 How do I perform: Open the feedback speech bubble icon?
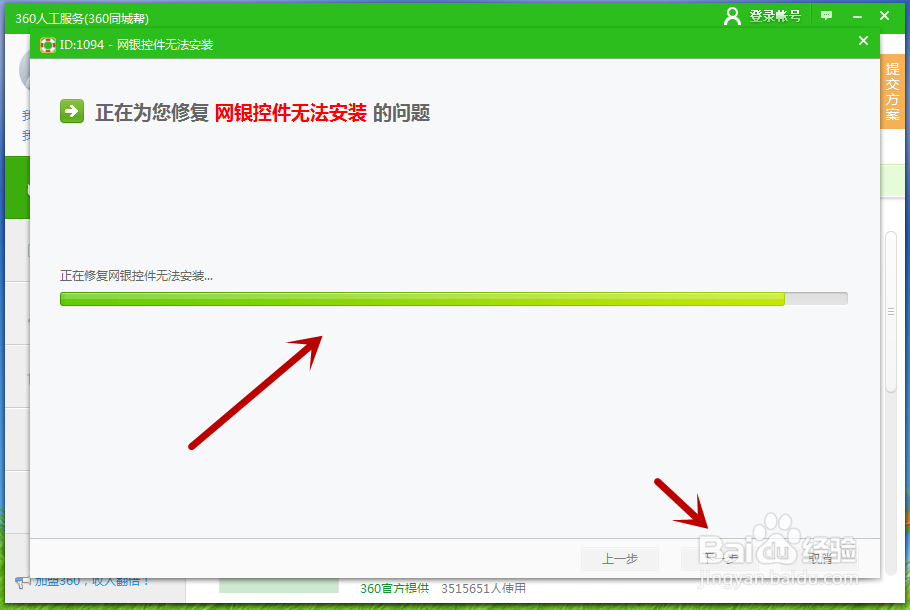[826, 16]
